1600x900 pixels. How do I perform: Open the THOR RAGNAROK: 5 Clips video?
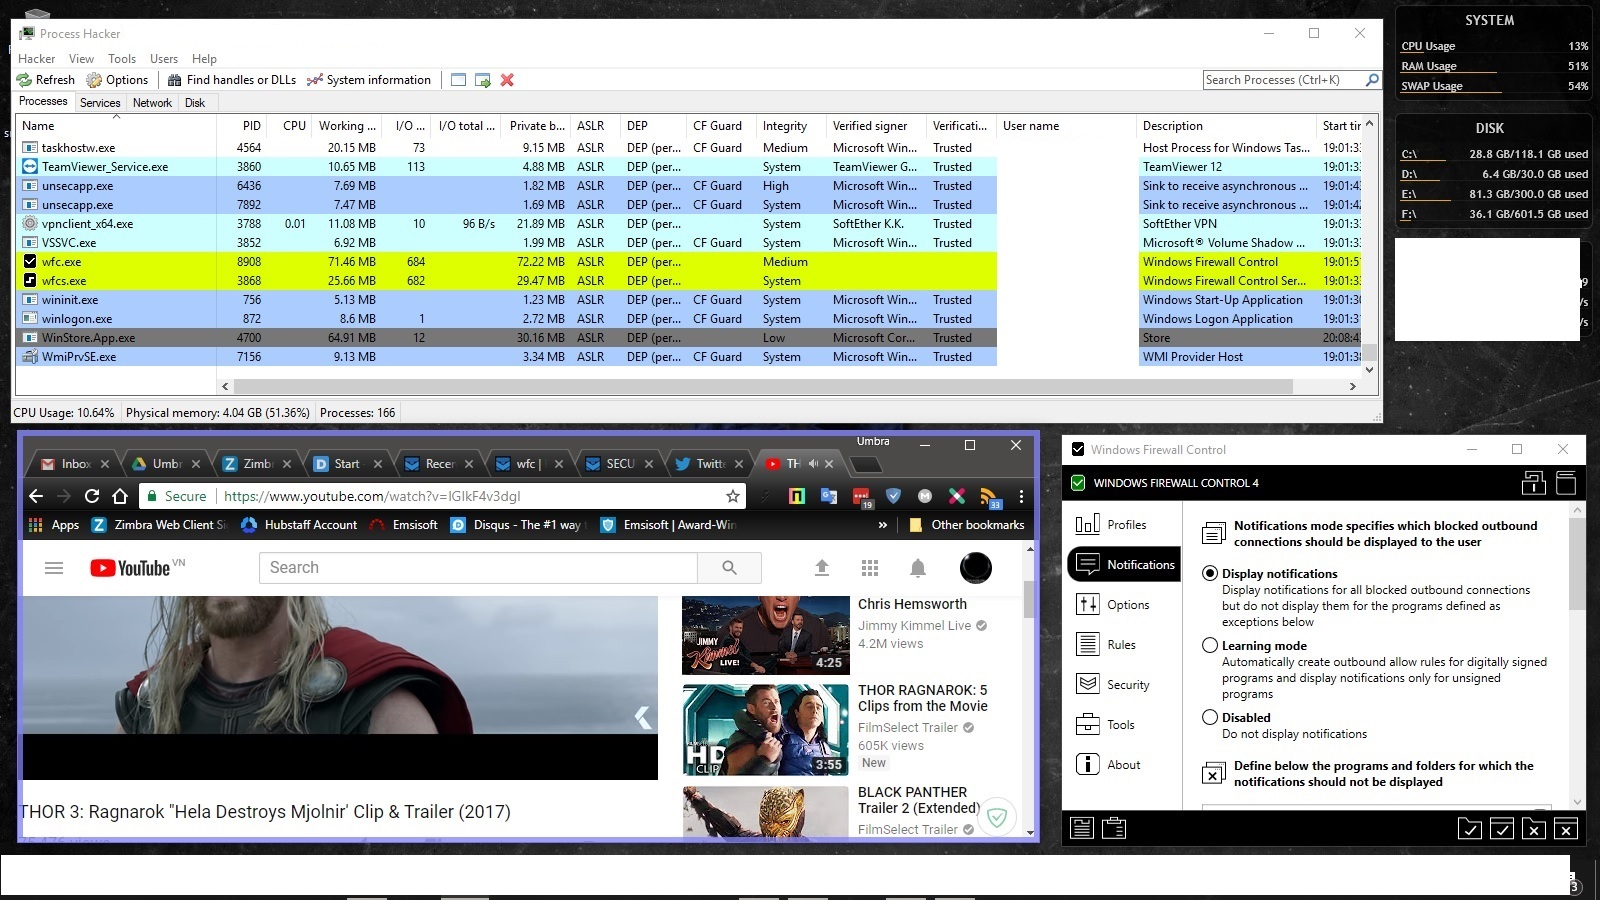point(766,729)
